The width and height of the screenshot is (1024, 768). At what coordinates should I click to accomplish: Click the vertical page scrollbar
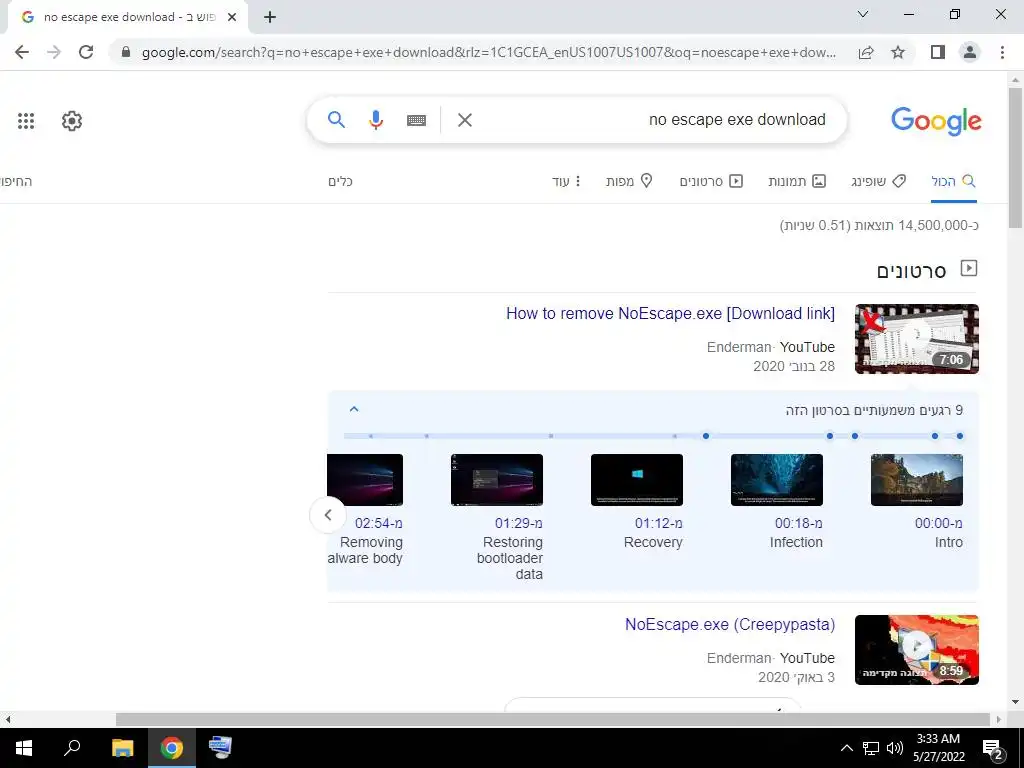tap(1015, 157)
